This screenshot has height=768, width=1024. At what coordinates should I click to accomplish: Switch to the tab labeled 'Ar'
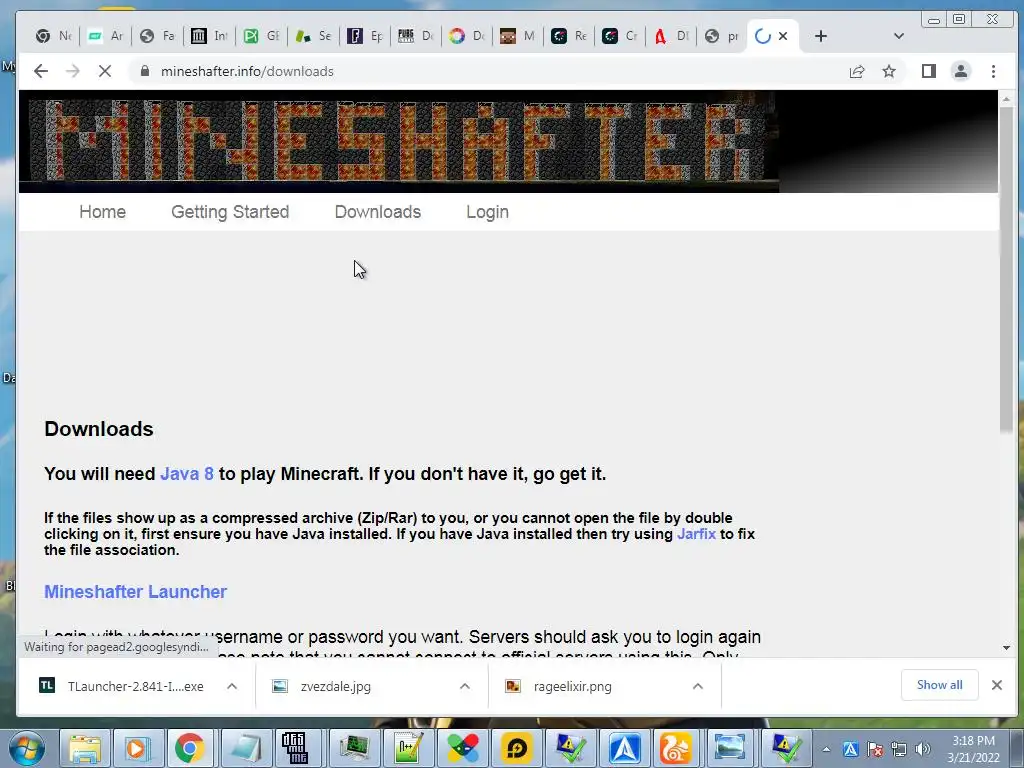point(106,36)
